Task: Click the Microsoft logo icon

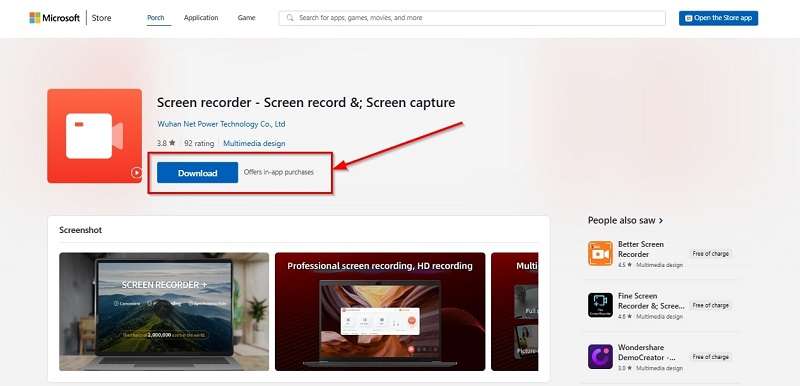Action: coord(35,18)
